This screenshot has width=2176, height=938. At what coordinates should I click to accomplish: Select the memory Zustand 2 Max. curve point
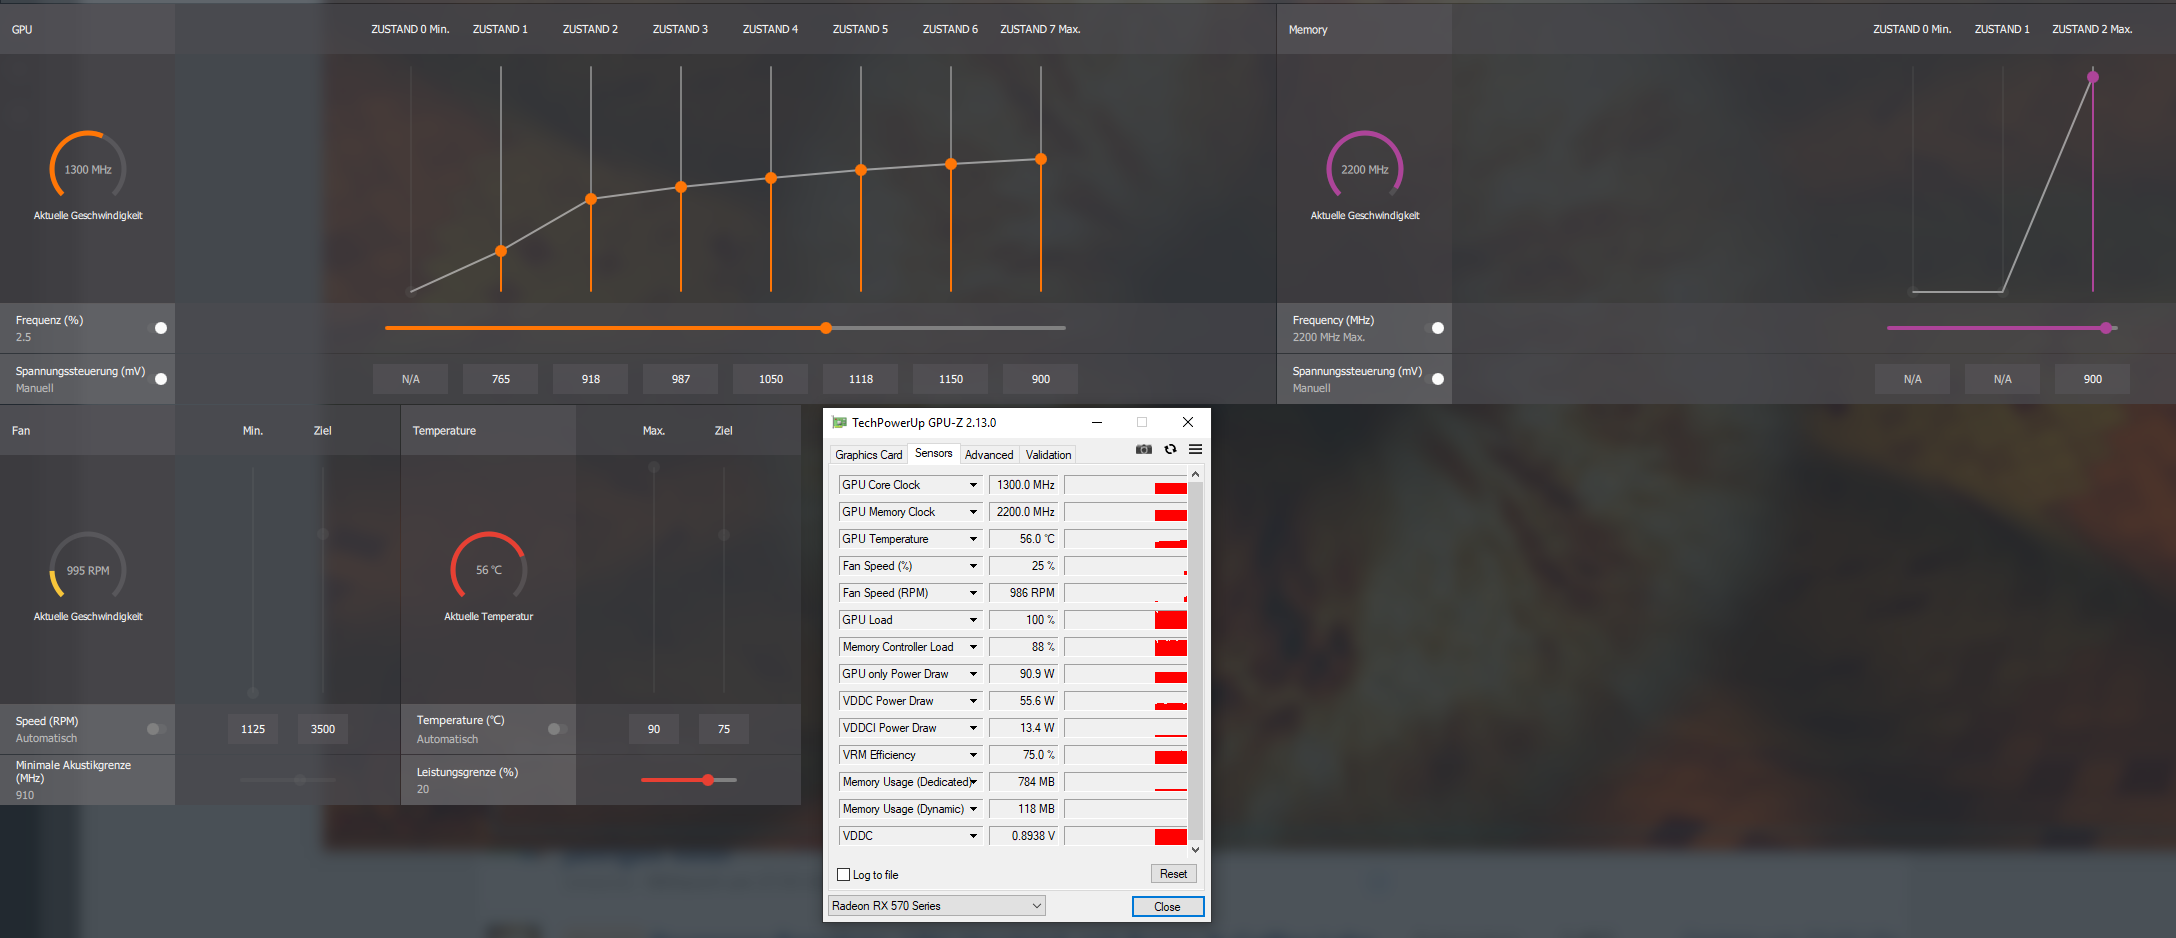tap(2093, 77)
